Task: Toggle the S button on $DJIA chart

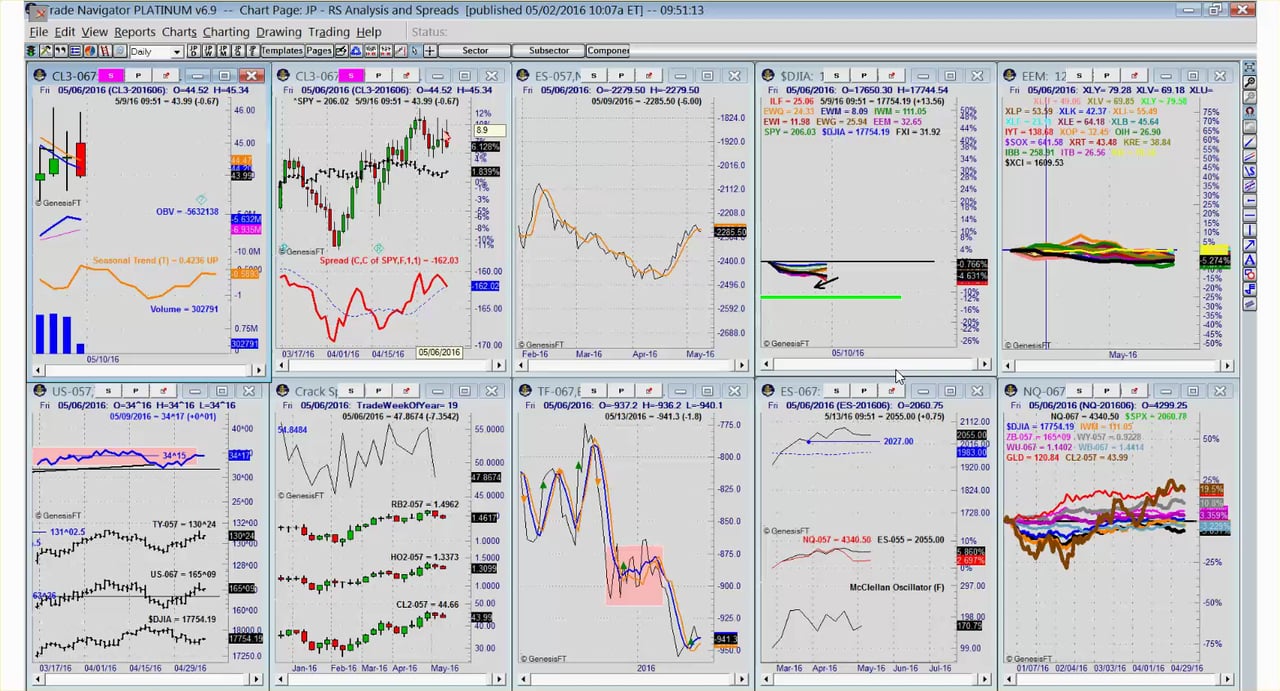Action: 836,76
